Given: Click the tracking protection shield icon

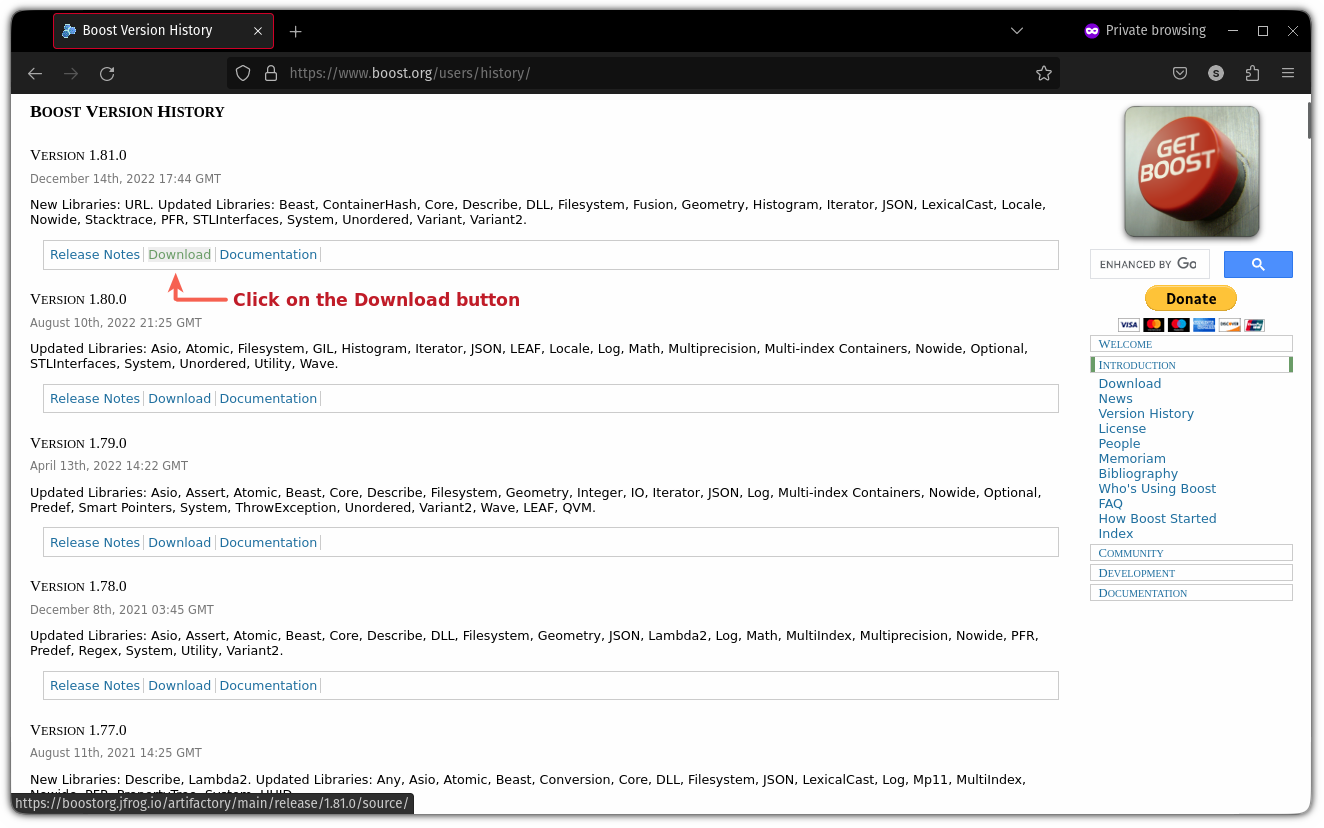Looking at the screenshot, I should pos(243,73).
